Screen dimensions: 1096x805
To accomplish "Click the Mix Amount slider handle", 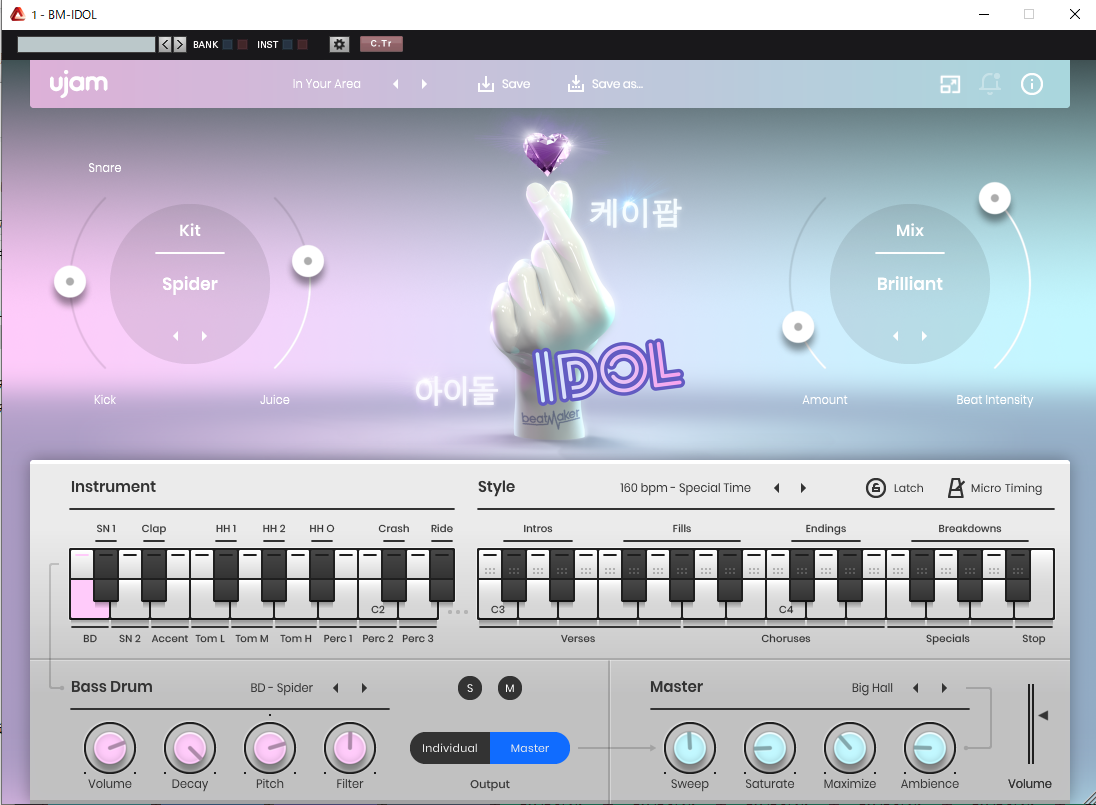I will (798, 326).
